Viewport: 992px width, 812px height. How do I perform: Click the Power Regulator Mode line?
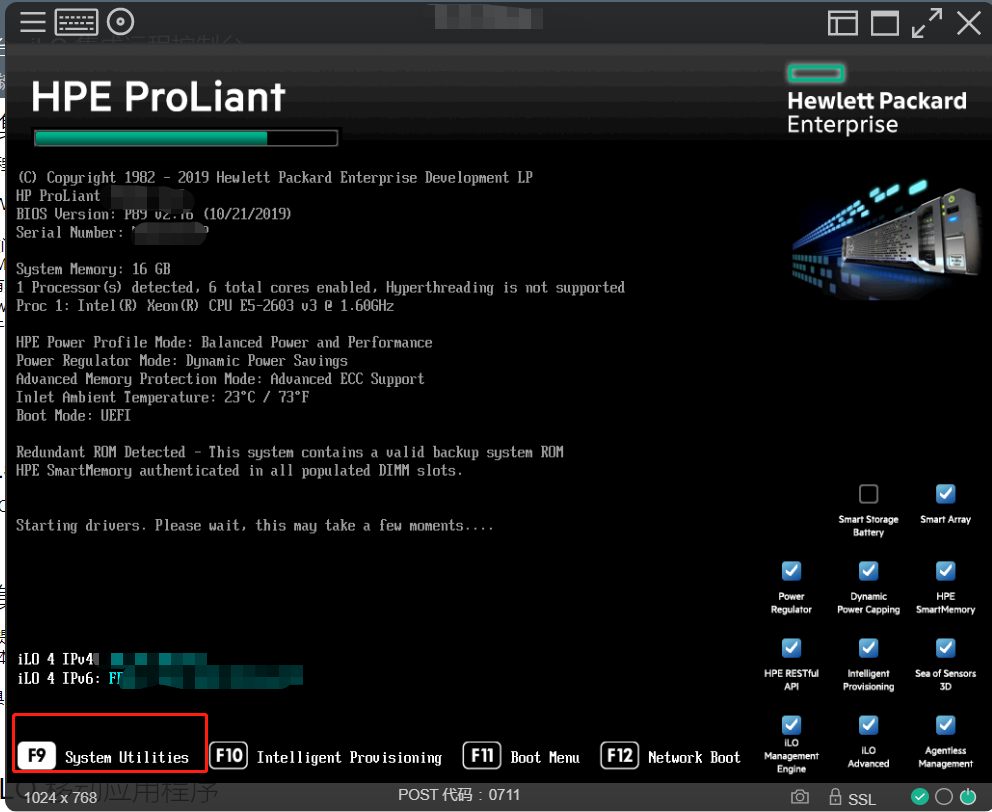[x=182, y=361]
